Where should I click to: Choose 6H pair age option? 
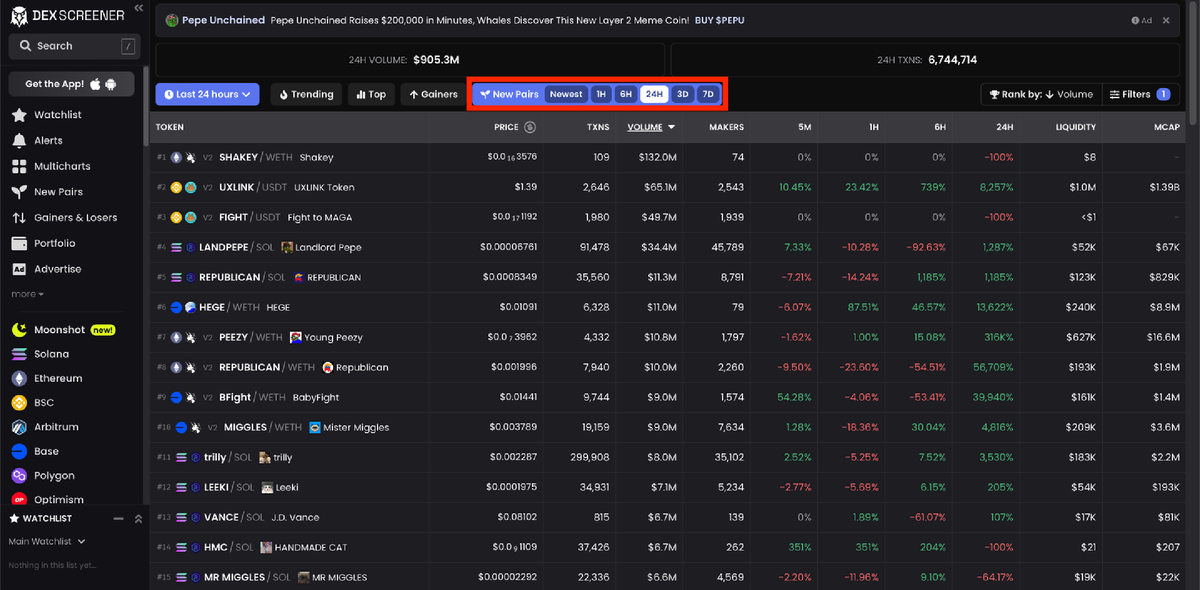tap(625, 94)
